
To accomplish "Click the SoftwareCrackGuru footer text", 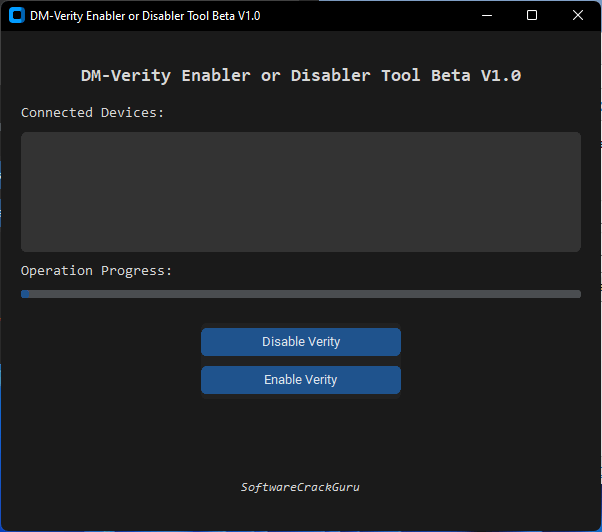I will click(300, 487).
